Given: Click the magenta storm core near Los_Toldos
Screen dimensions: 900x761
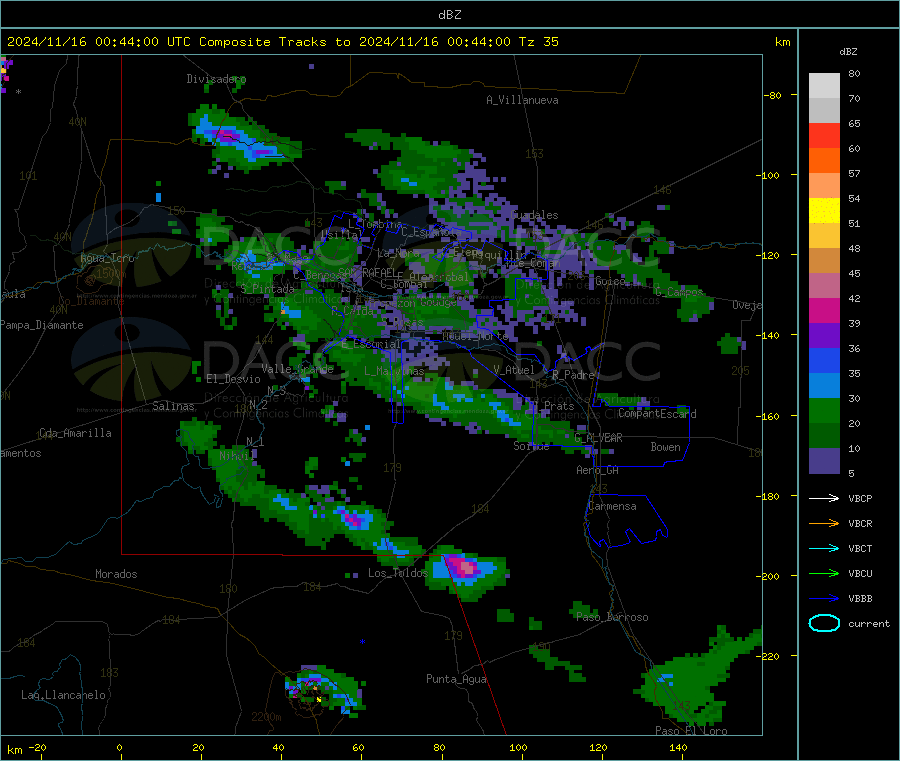Looking at the screenshot, I should point(465,568).
